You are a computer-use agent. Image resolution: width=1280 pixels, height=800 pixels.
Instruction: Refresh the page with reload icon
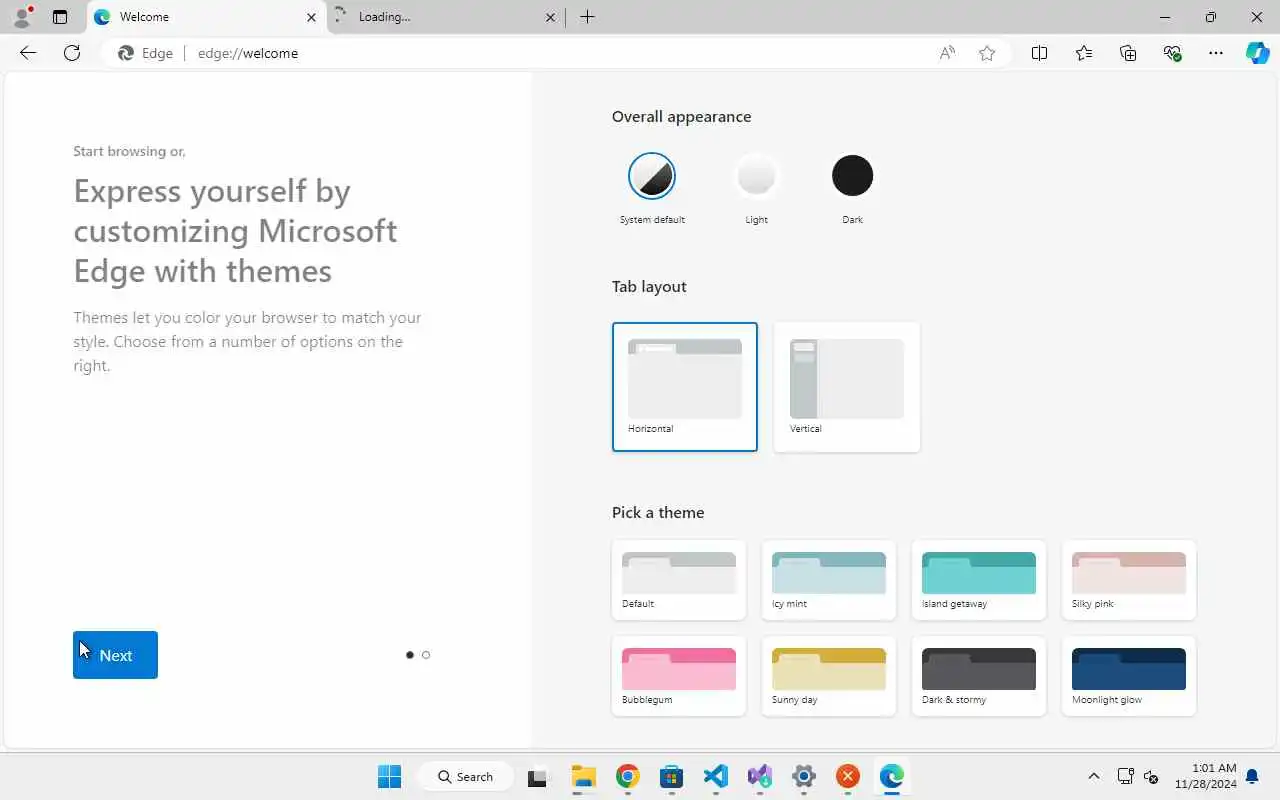72,53
